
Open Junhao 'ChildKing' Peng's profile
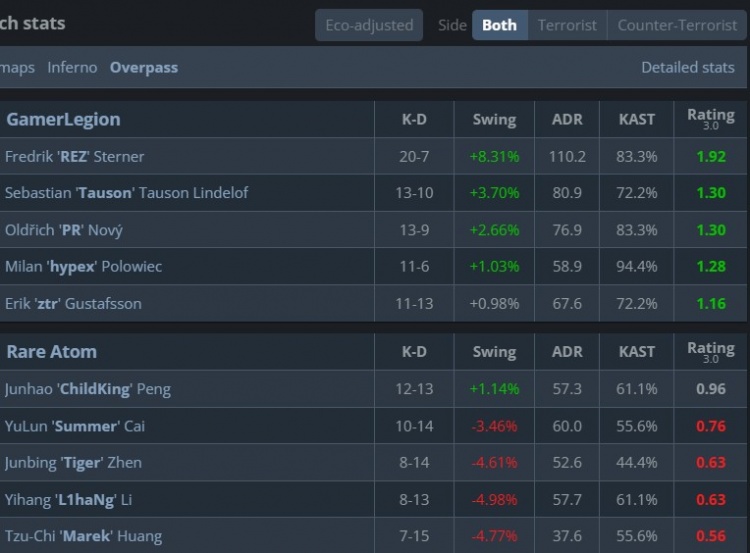pos(88,389)
